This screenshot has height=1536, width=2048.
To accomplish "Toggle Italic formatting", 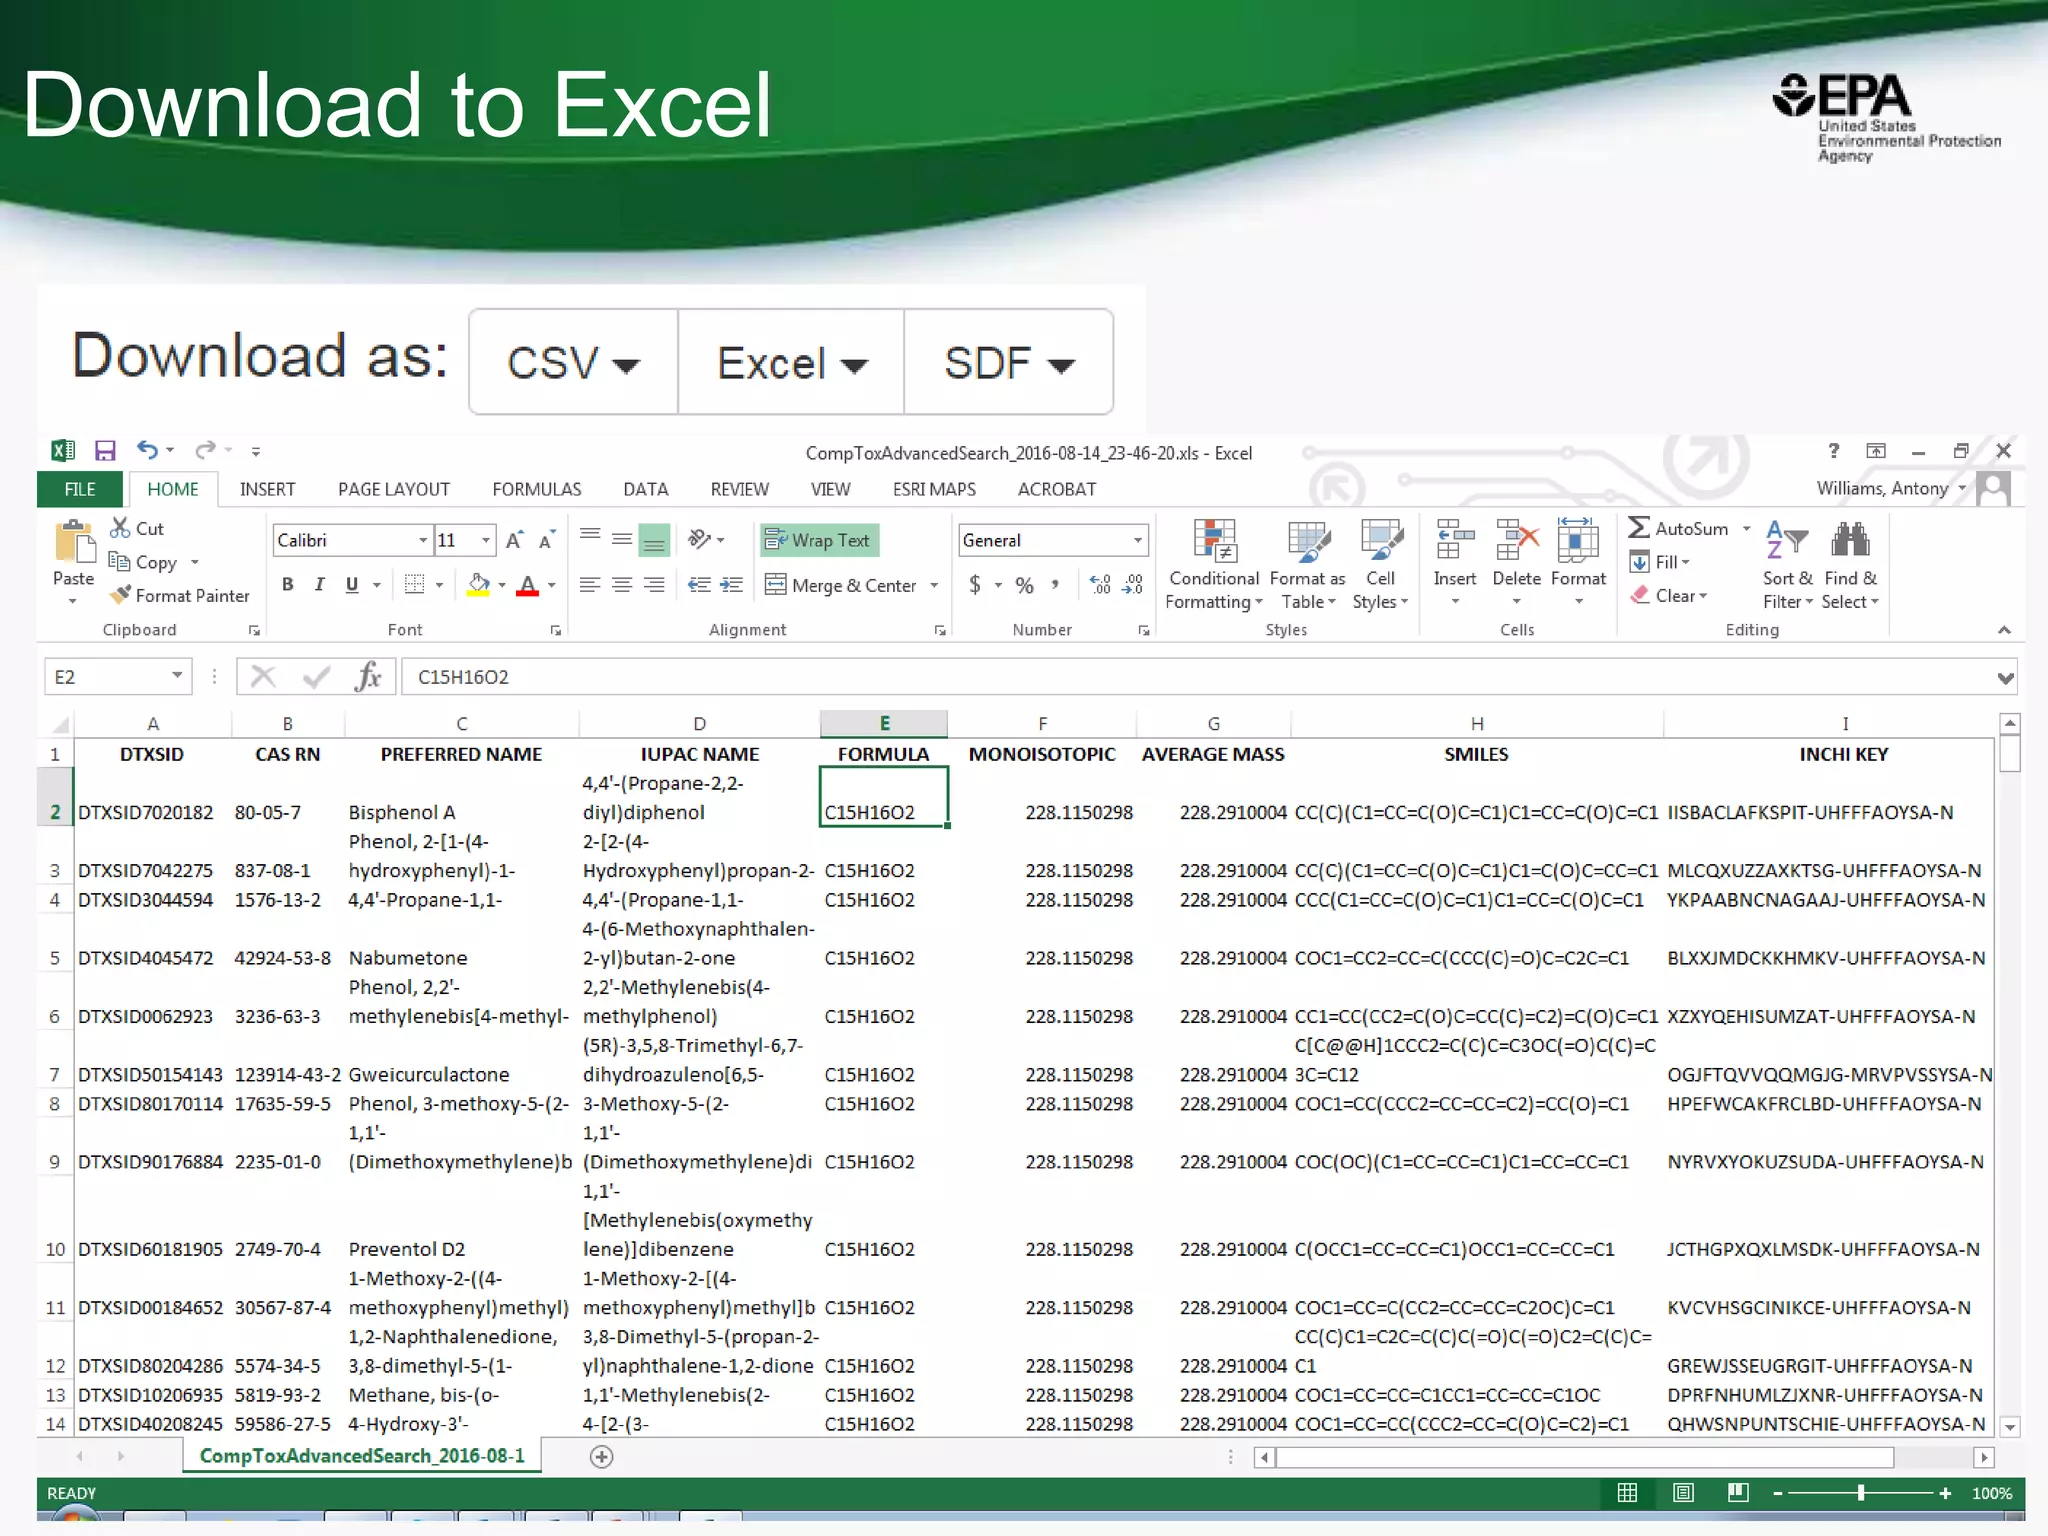I will pos(319,585).
